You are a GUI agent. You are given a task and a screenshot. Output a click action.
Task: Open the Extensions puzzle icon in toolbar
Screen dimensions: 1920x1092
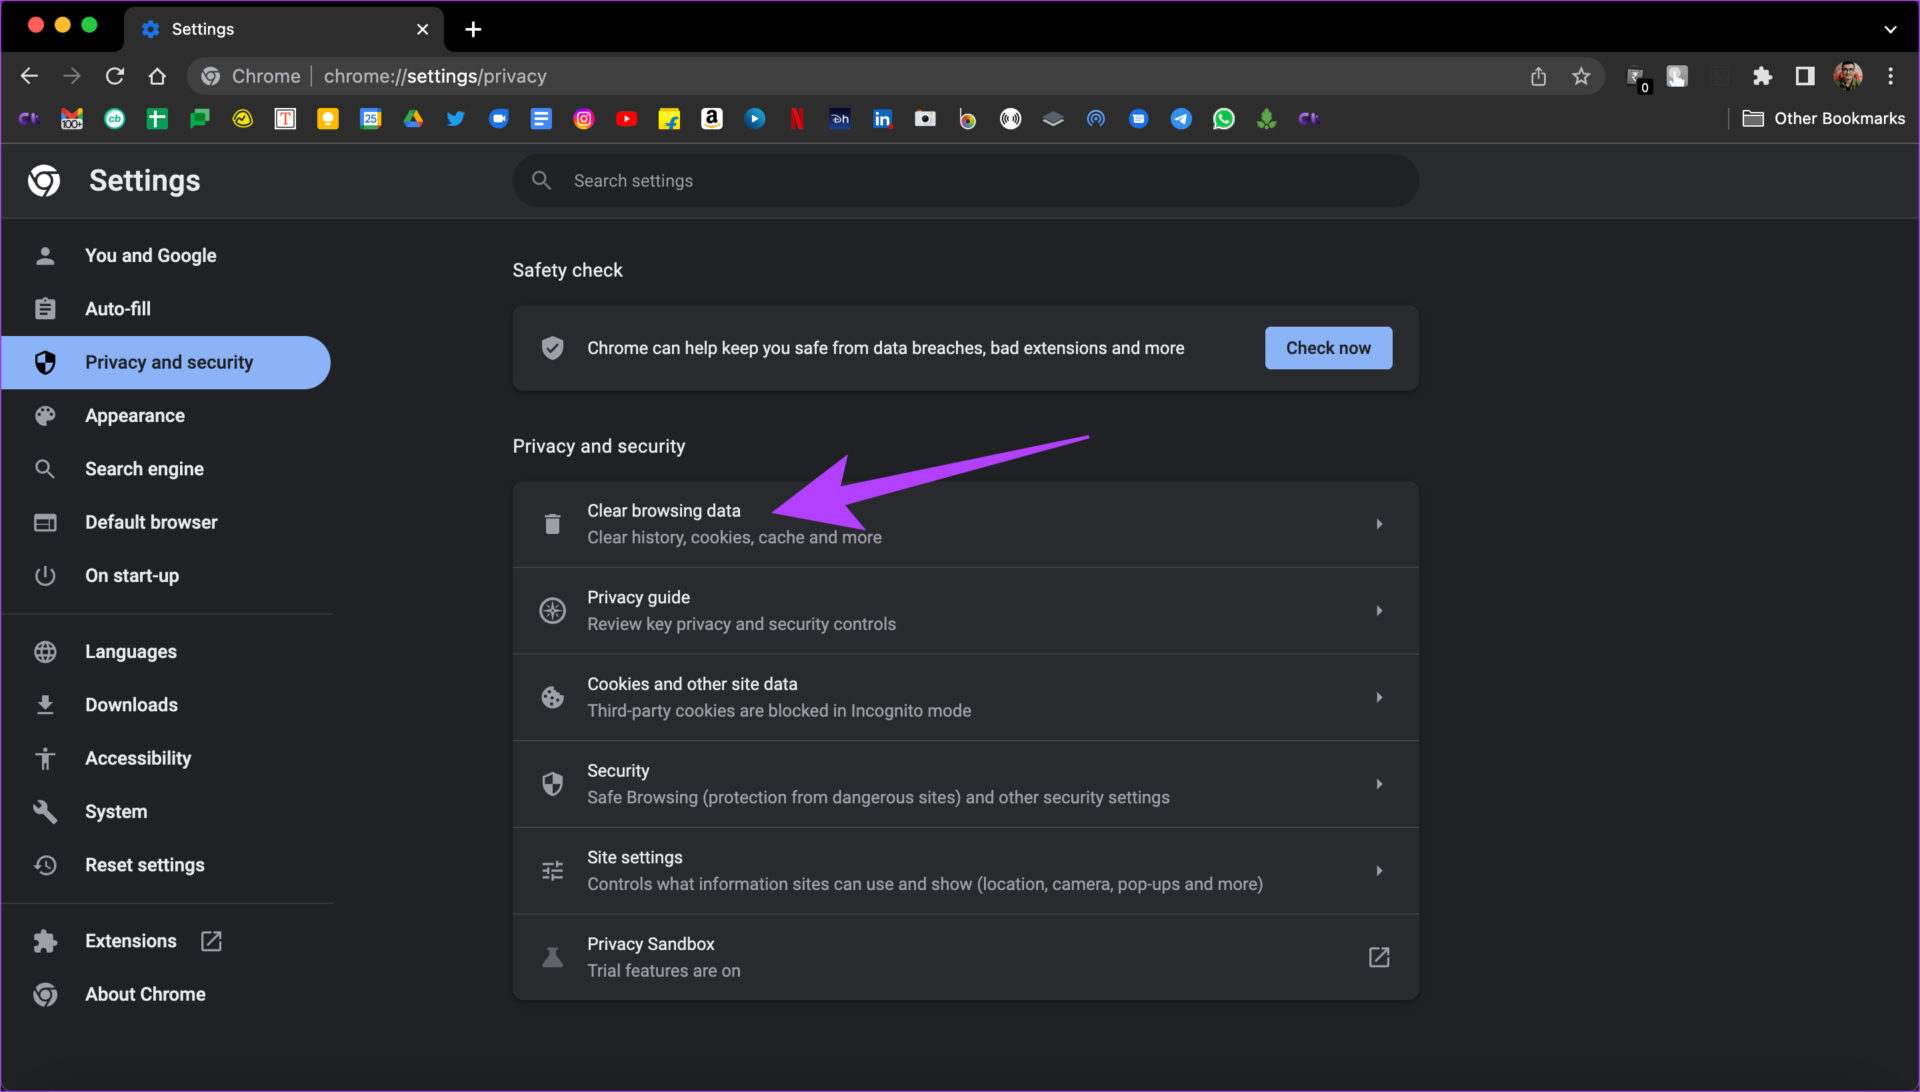pyautogui.click(x=1762, y=76)
